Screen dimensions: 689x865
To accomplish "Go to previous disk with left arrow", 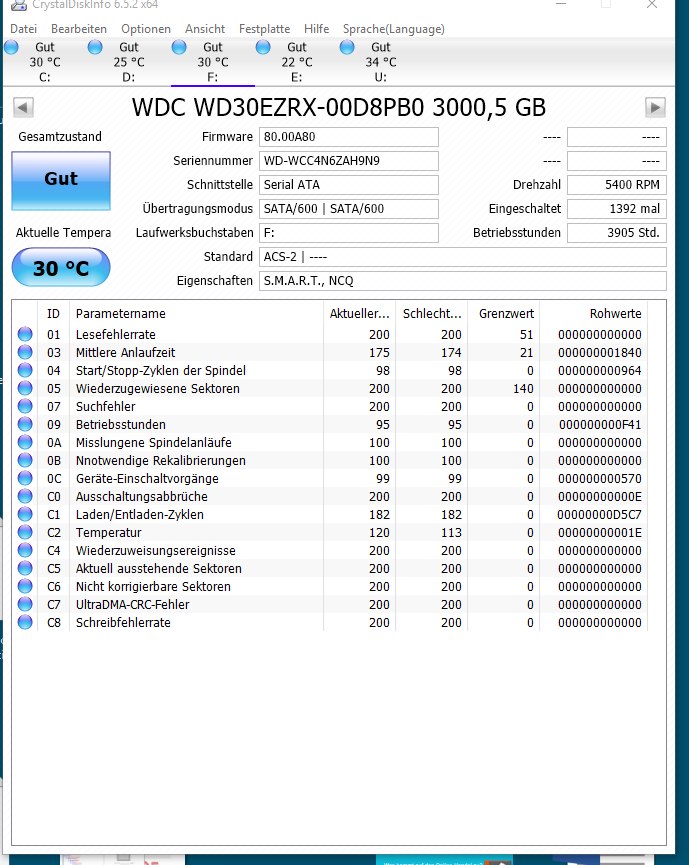I will [x=23, y=107].
